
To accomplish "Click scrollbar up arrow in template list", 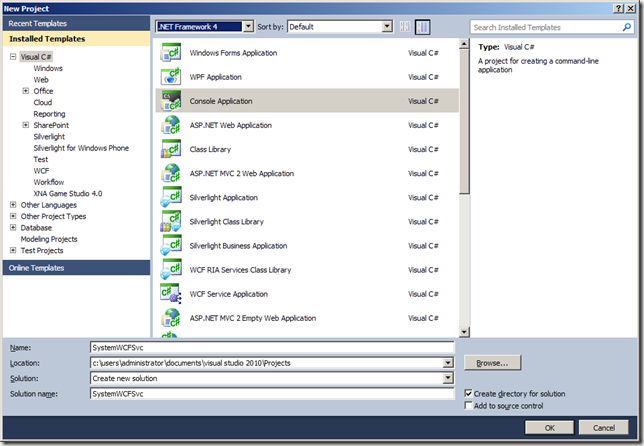I will [x=464, y=44].
